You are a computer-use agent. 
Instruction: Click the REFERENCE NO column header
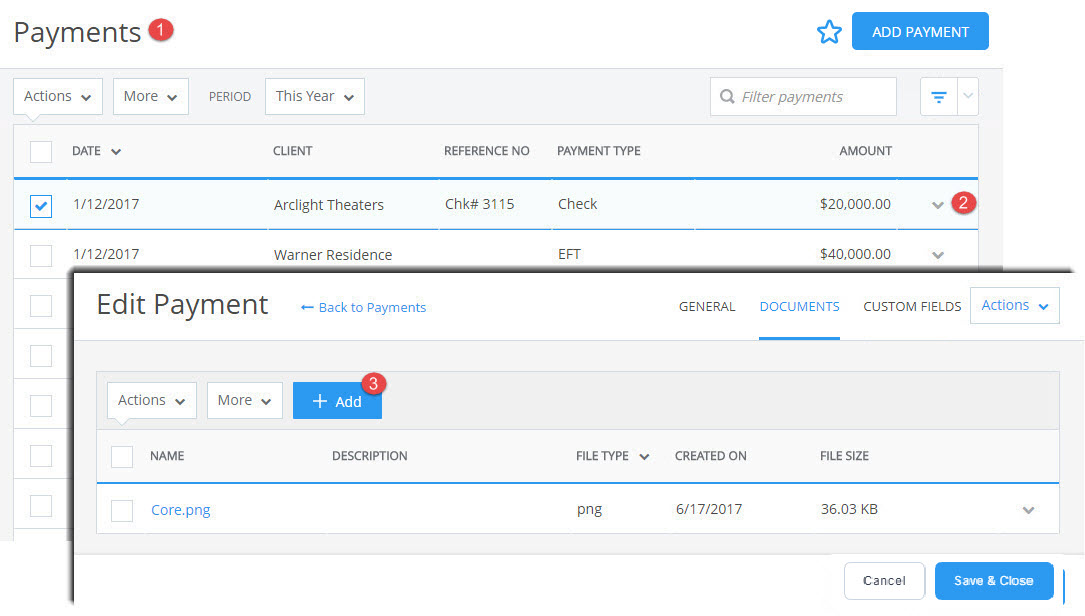(x=486, y=151)
